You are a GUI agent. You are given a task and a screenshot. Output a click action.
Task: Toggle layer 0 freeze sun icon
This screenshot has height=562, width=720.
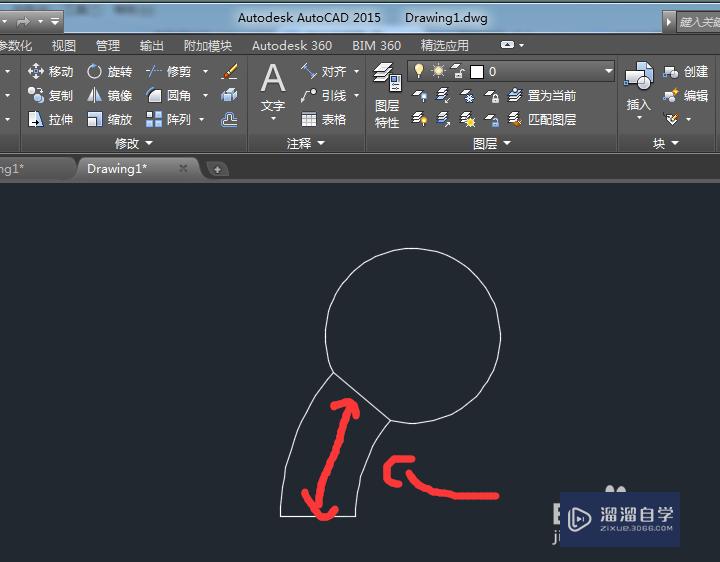(x=439, y=71)
